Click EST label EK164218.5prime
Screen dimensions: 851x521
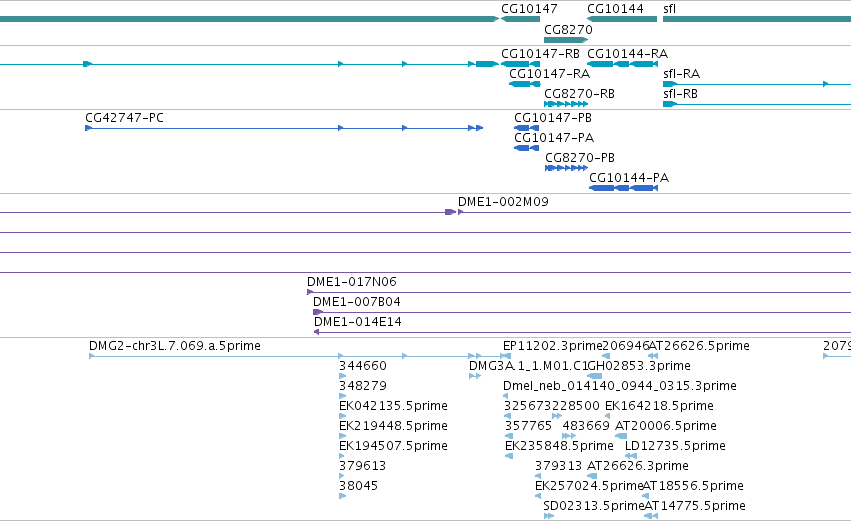[x=659, y=406]
